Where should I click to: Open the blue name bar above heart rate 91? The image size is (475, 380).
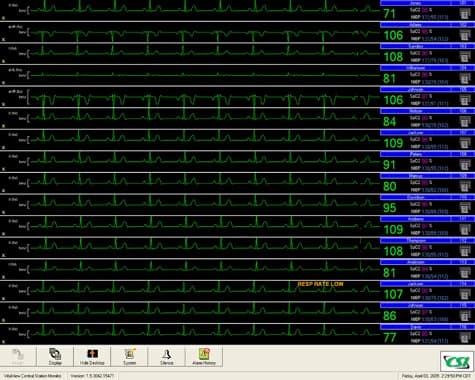coord(427,154)
